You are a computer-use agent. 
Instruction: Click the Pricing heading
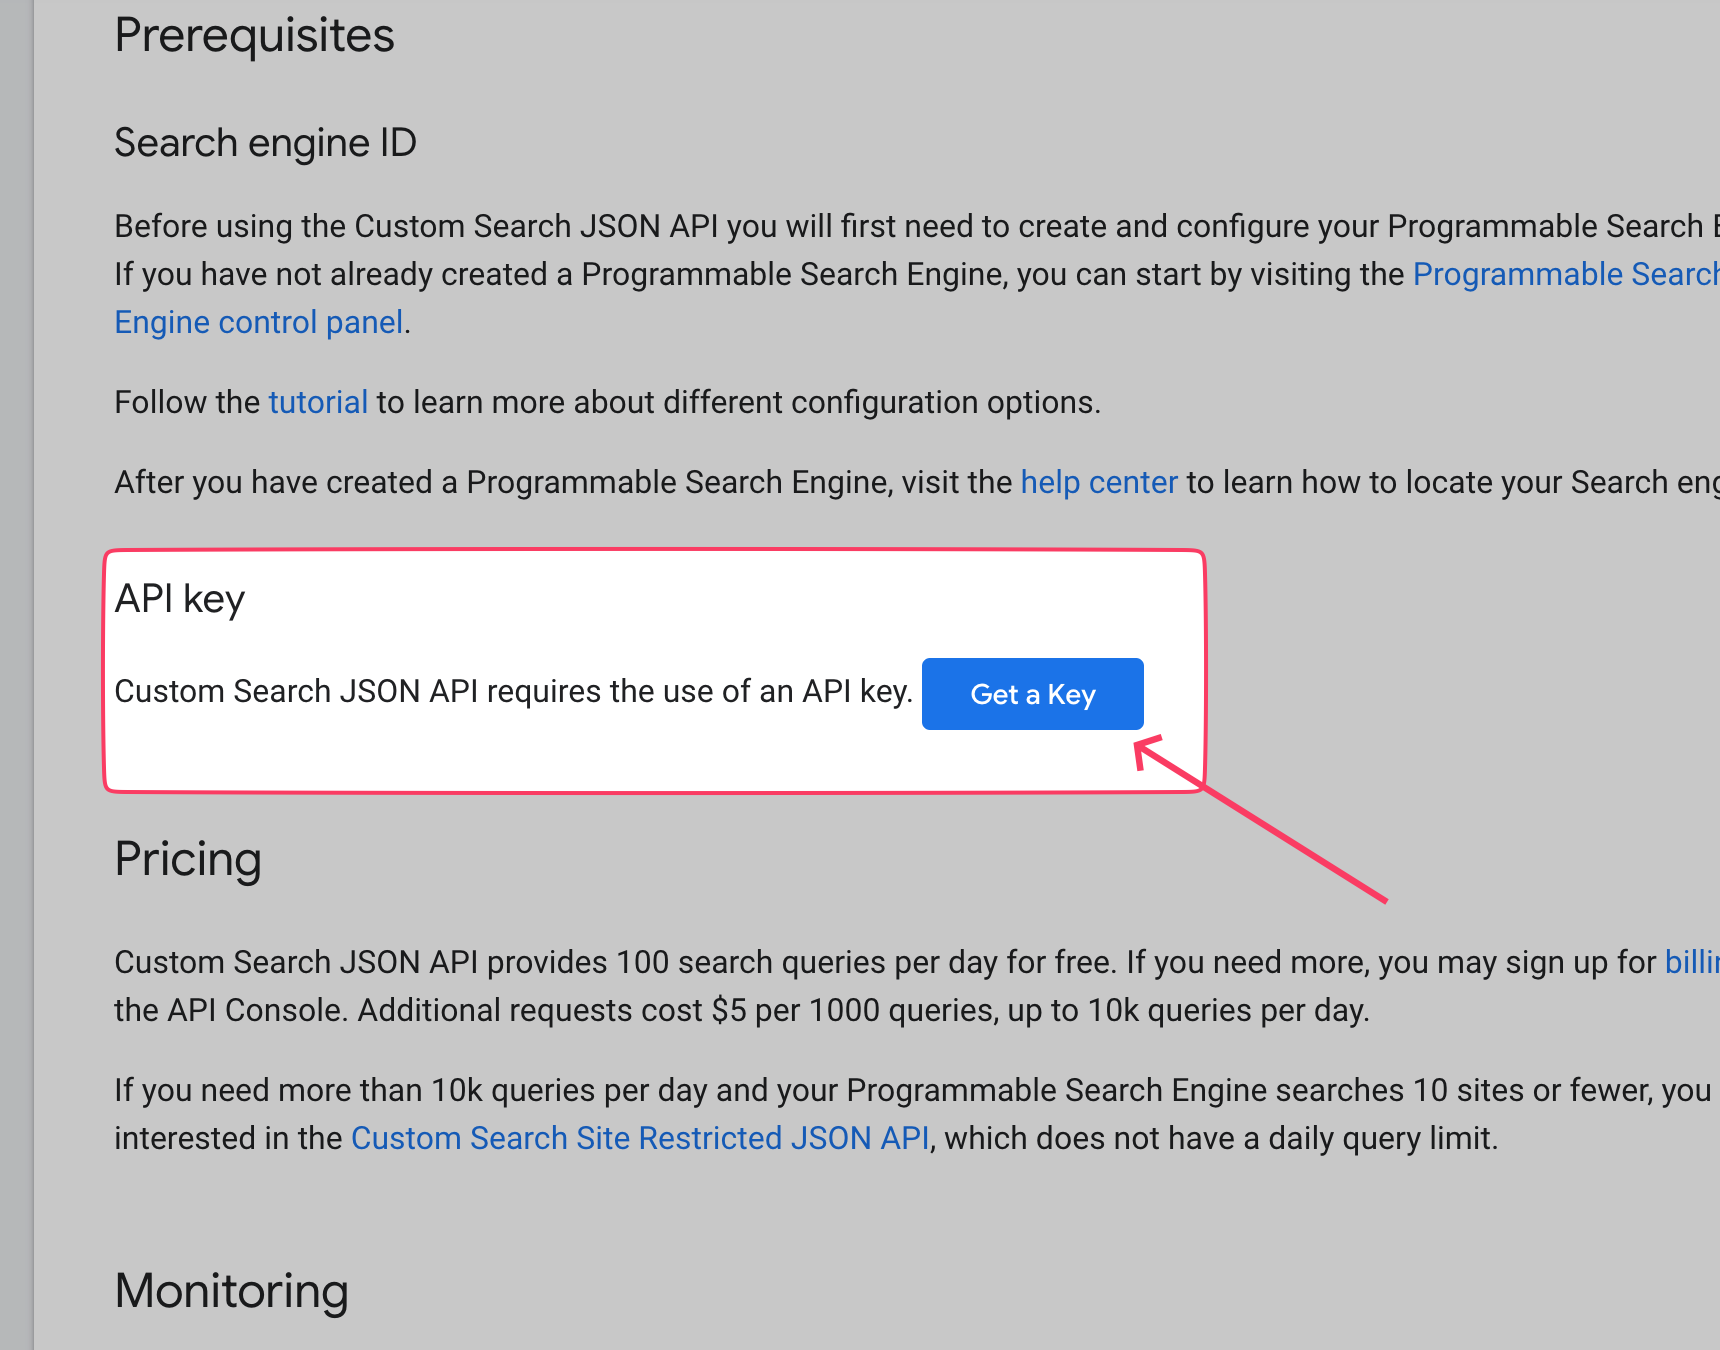(x=188, y=859)
